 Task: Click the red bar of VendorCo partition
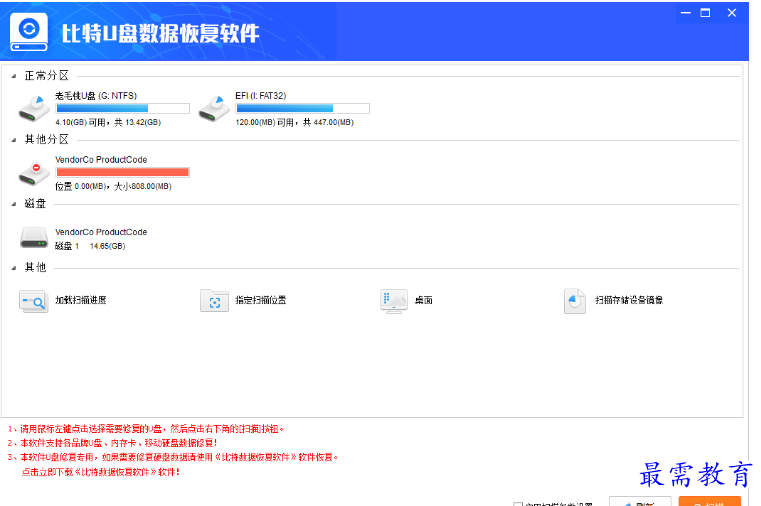[x=122, y=172]
